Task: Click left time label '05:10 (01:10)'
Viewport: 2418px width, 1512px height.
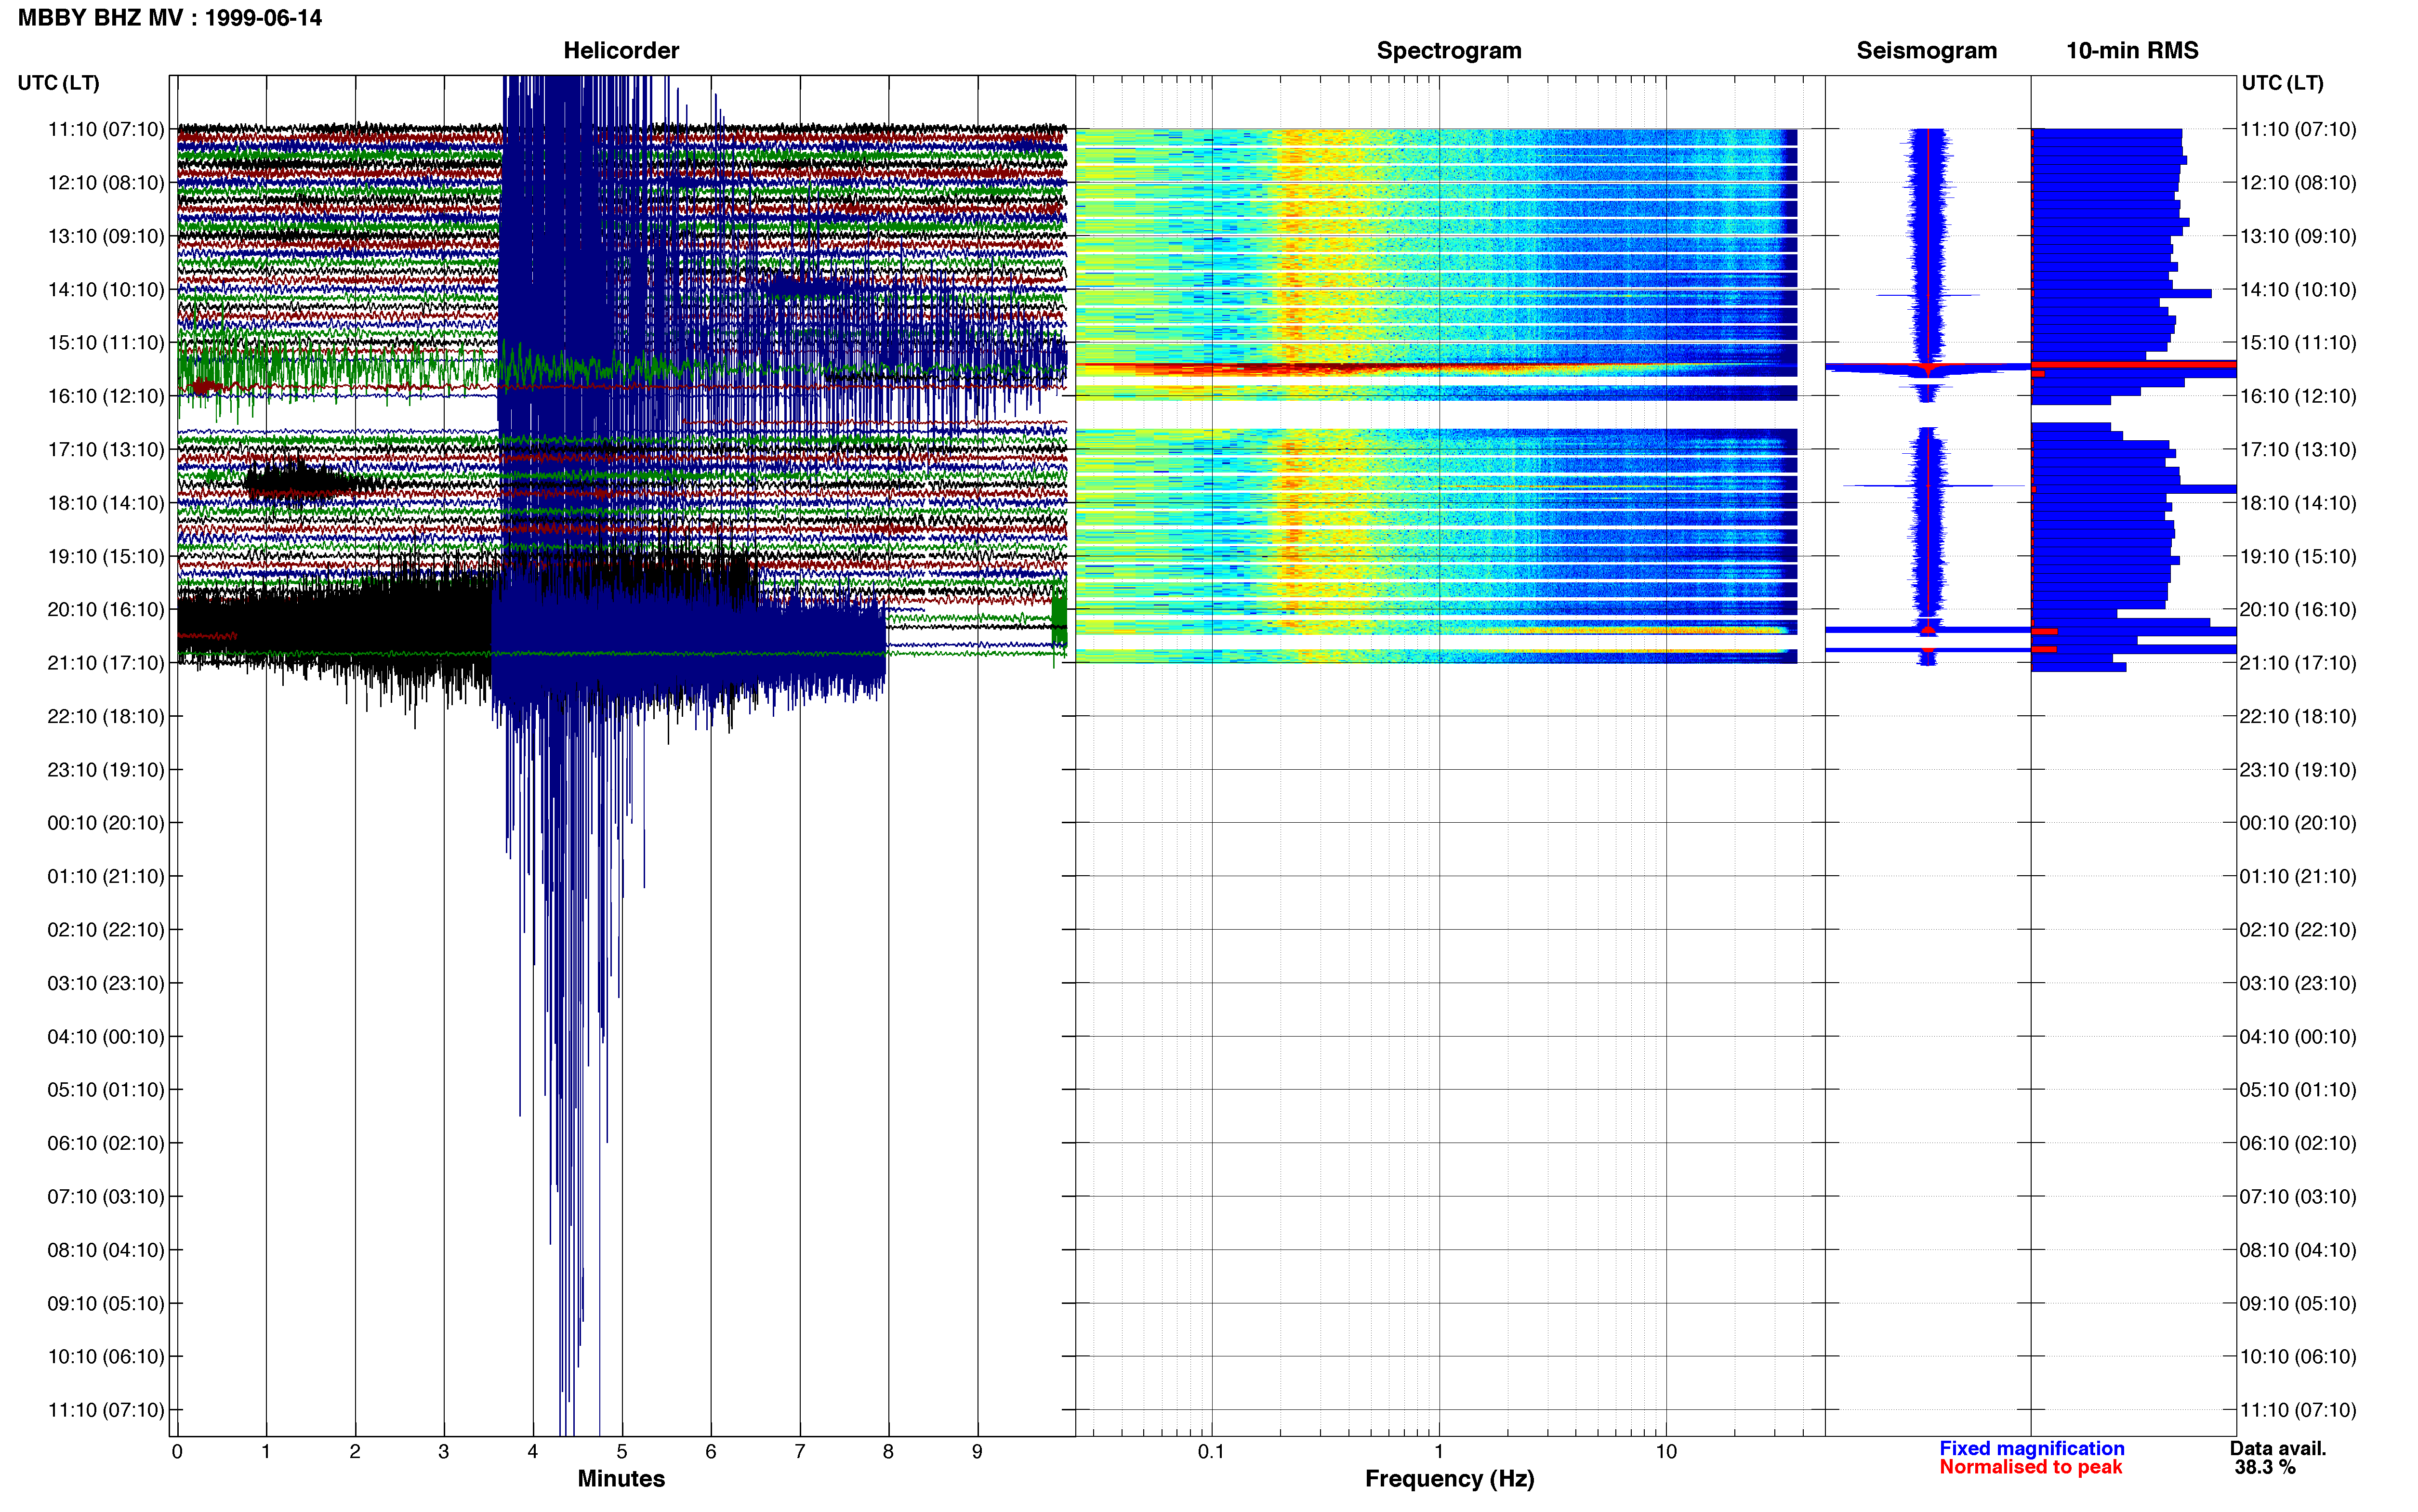Action: (x=106, y=1089)
